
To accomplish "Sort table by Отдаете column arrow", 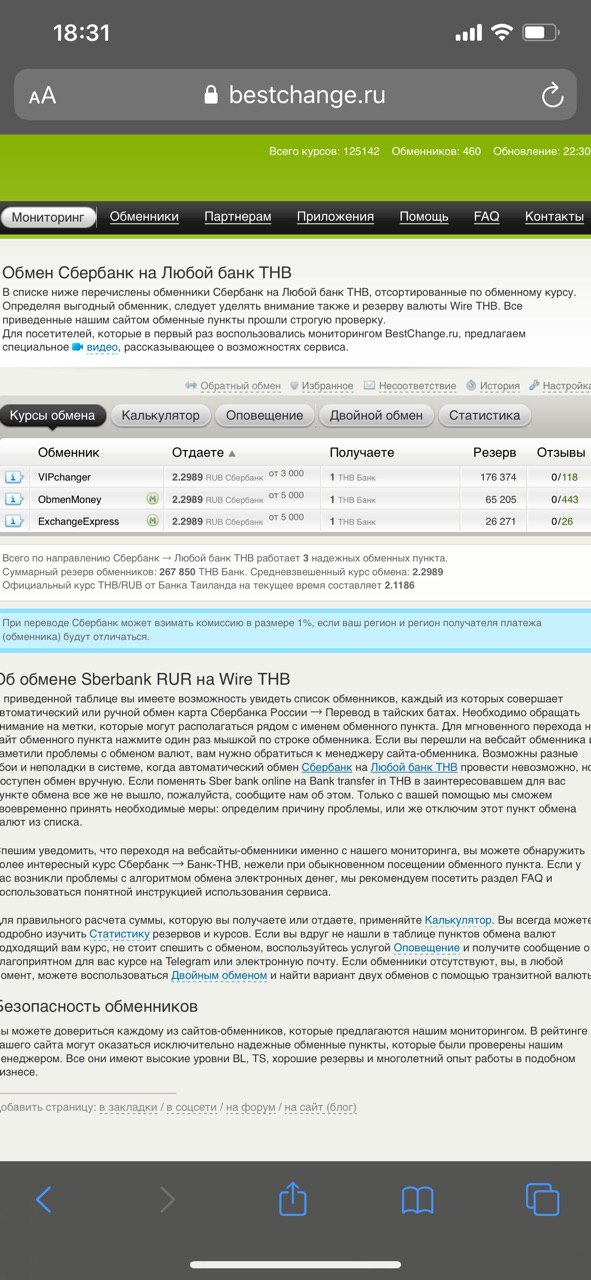I will [x=232, y=453].
